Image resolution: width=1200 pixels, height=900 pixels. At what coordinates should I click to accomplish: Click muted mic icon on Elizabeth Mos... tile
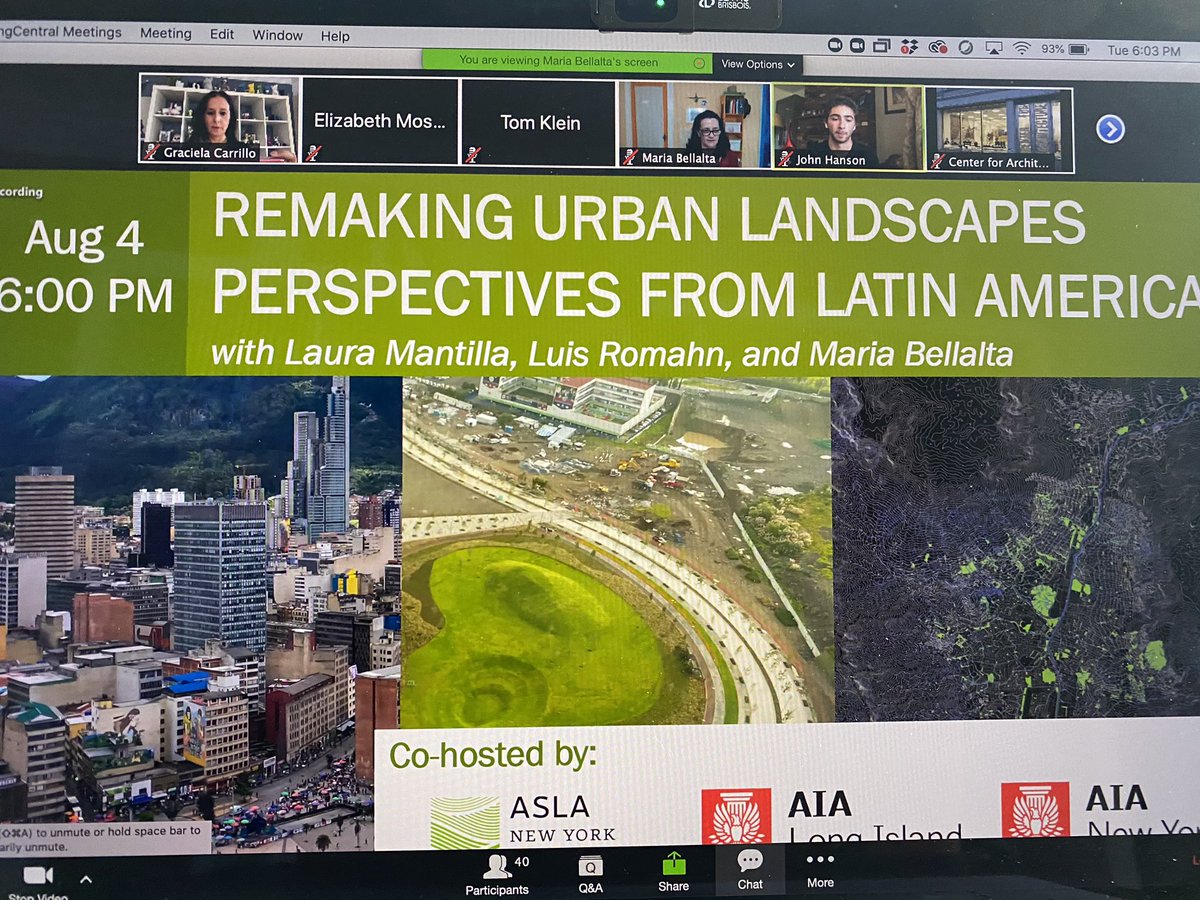(313, 153)
